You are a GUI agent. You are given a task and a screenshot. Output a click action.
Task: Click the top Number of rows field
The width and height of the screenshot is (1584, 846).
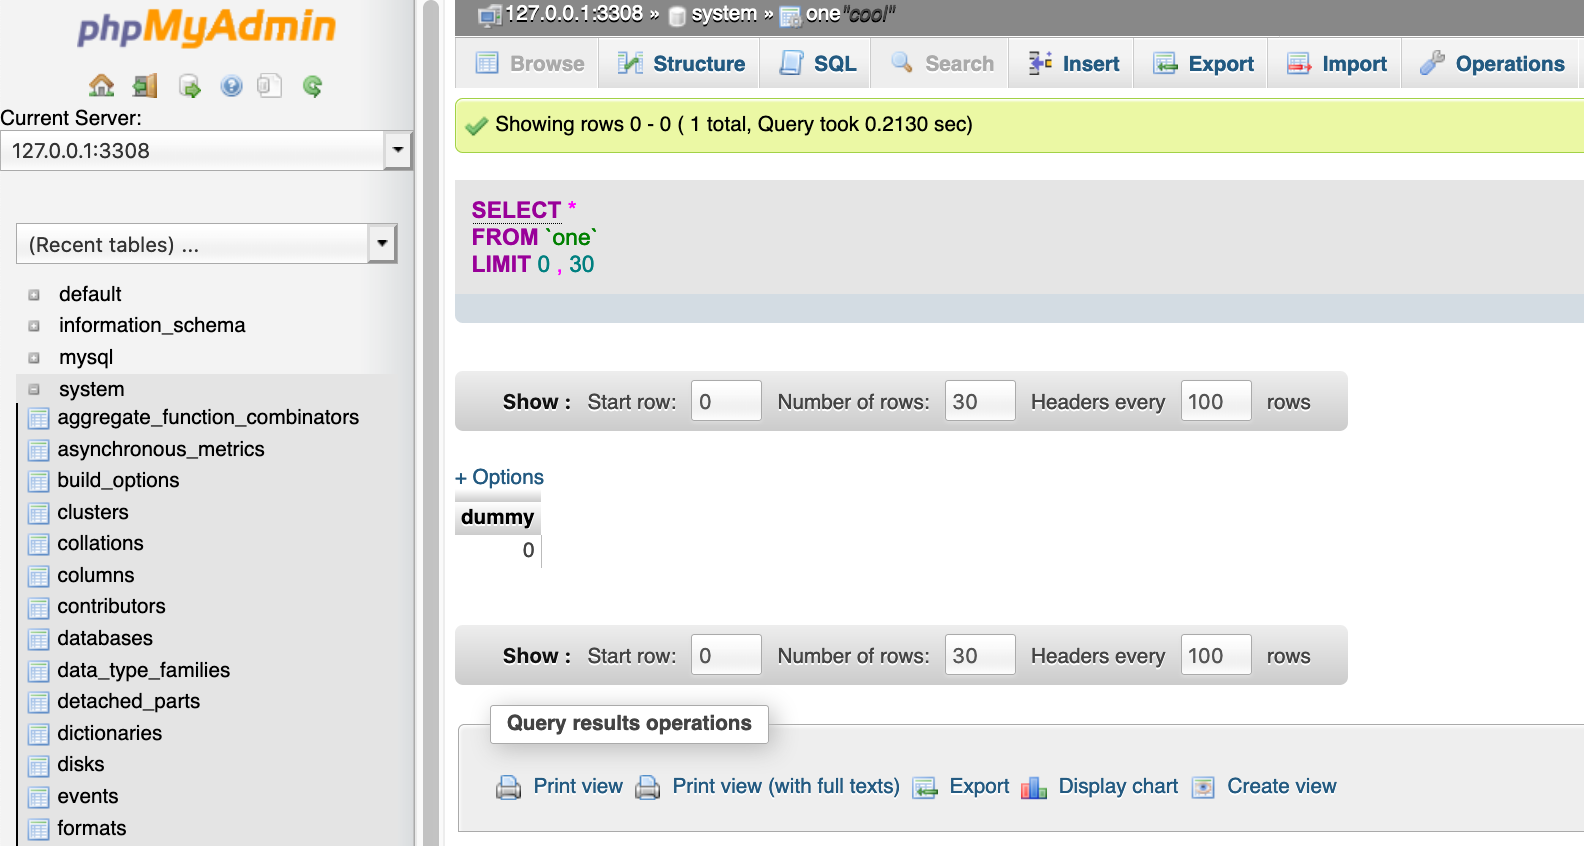coord(980,401)
